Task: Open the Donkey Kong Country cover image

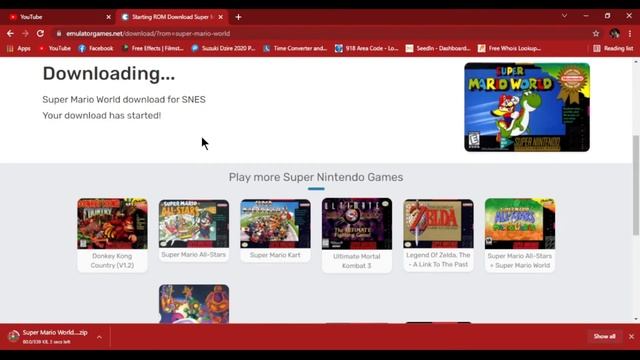Action: coord(112,224)
